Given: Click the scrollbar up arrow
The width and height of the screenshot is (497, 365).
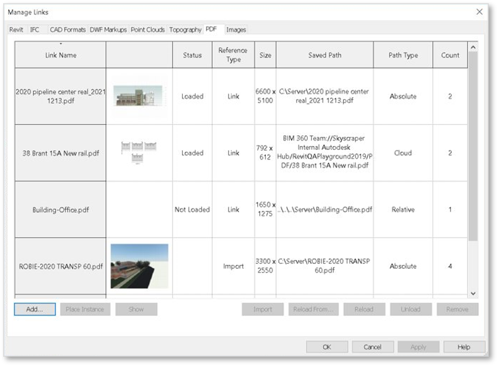Looking at the screenshot, I should [x=473, y=47].
